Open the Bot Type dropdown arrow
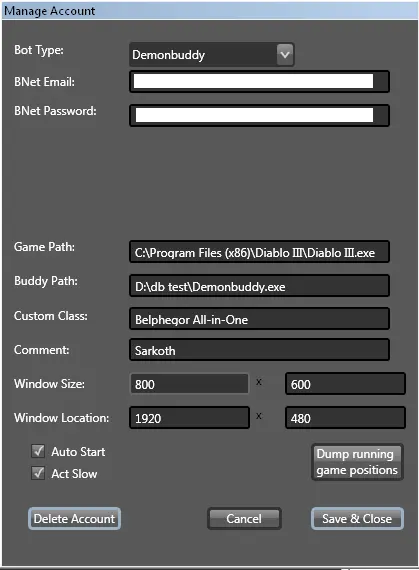 click(x=285, y=55)
